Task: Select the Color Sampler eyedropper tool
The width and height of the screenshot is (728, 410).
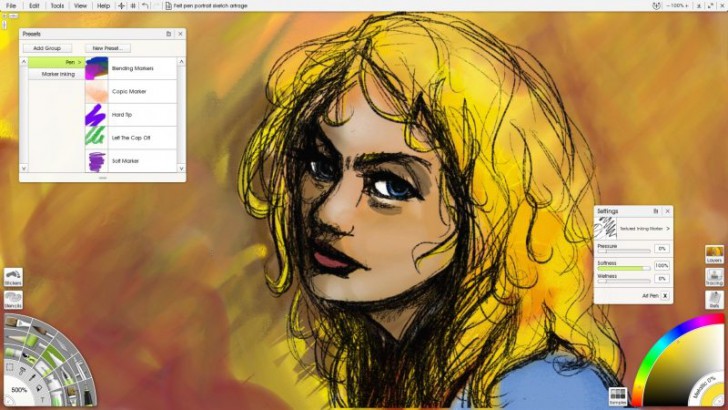Action: coord(32,378)
